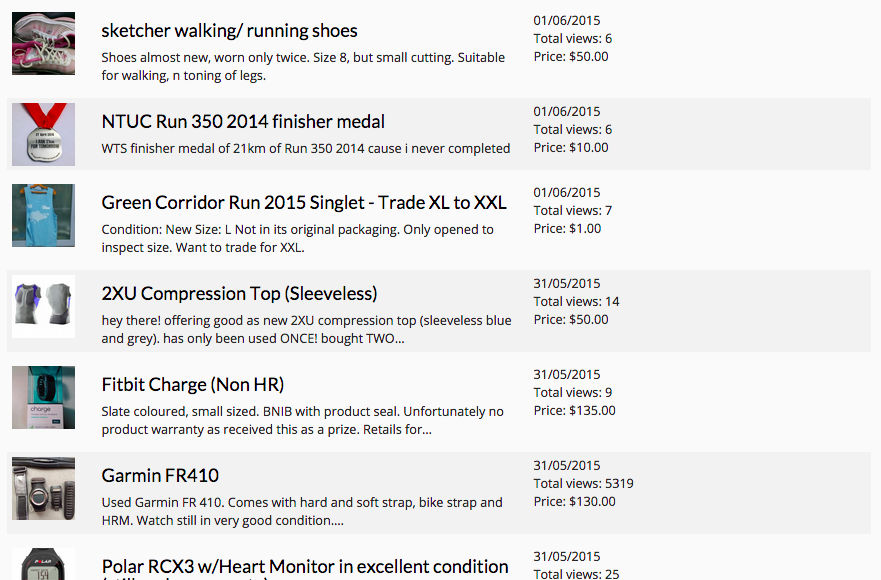Open the Garmin FR410 watch thumbnail
The width and height of the screenshot is (881, 580).
pyautogui.click(x=43, y=488)
